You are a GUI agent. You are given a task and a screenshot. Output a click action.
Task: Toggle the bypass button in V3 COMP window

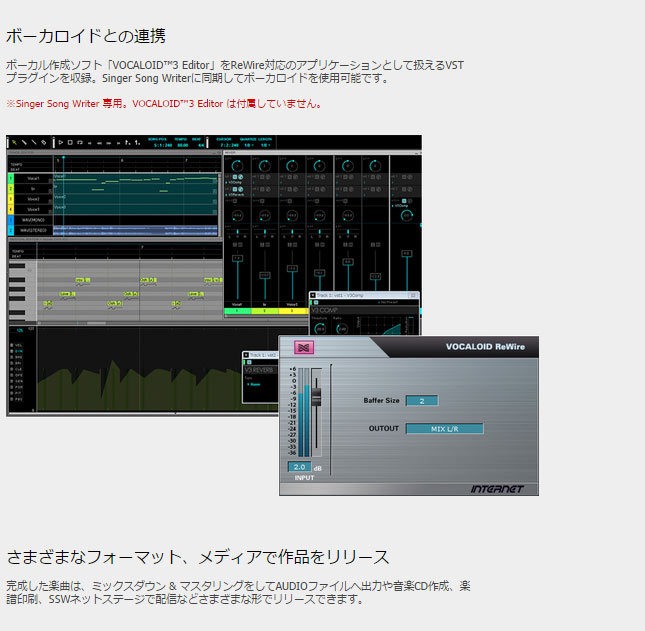[316, 303]
